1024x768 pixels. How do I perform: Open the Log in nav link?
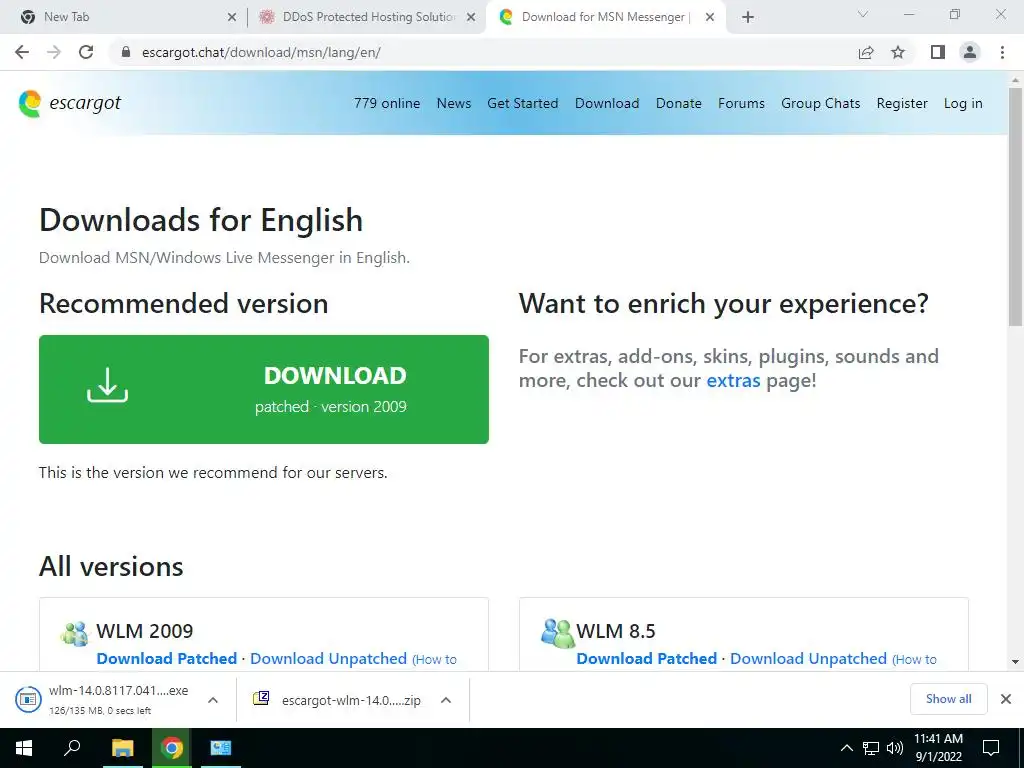tap(963, 103)
